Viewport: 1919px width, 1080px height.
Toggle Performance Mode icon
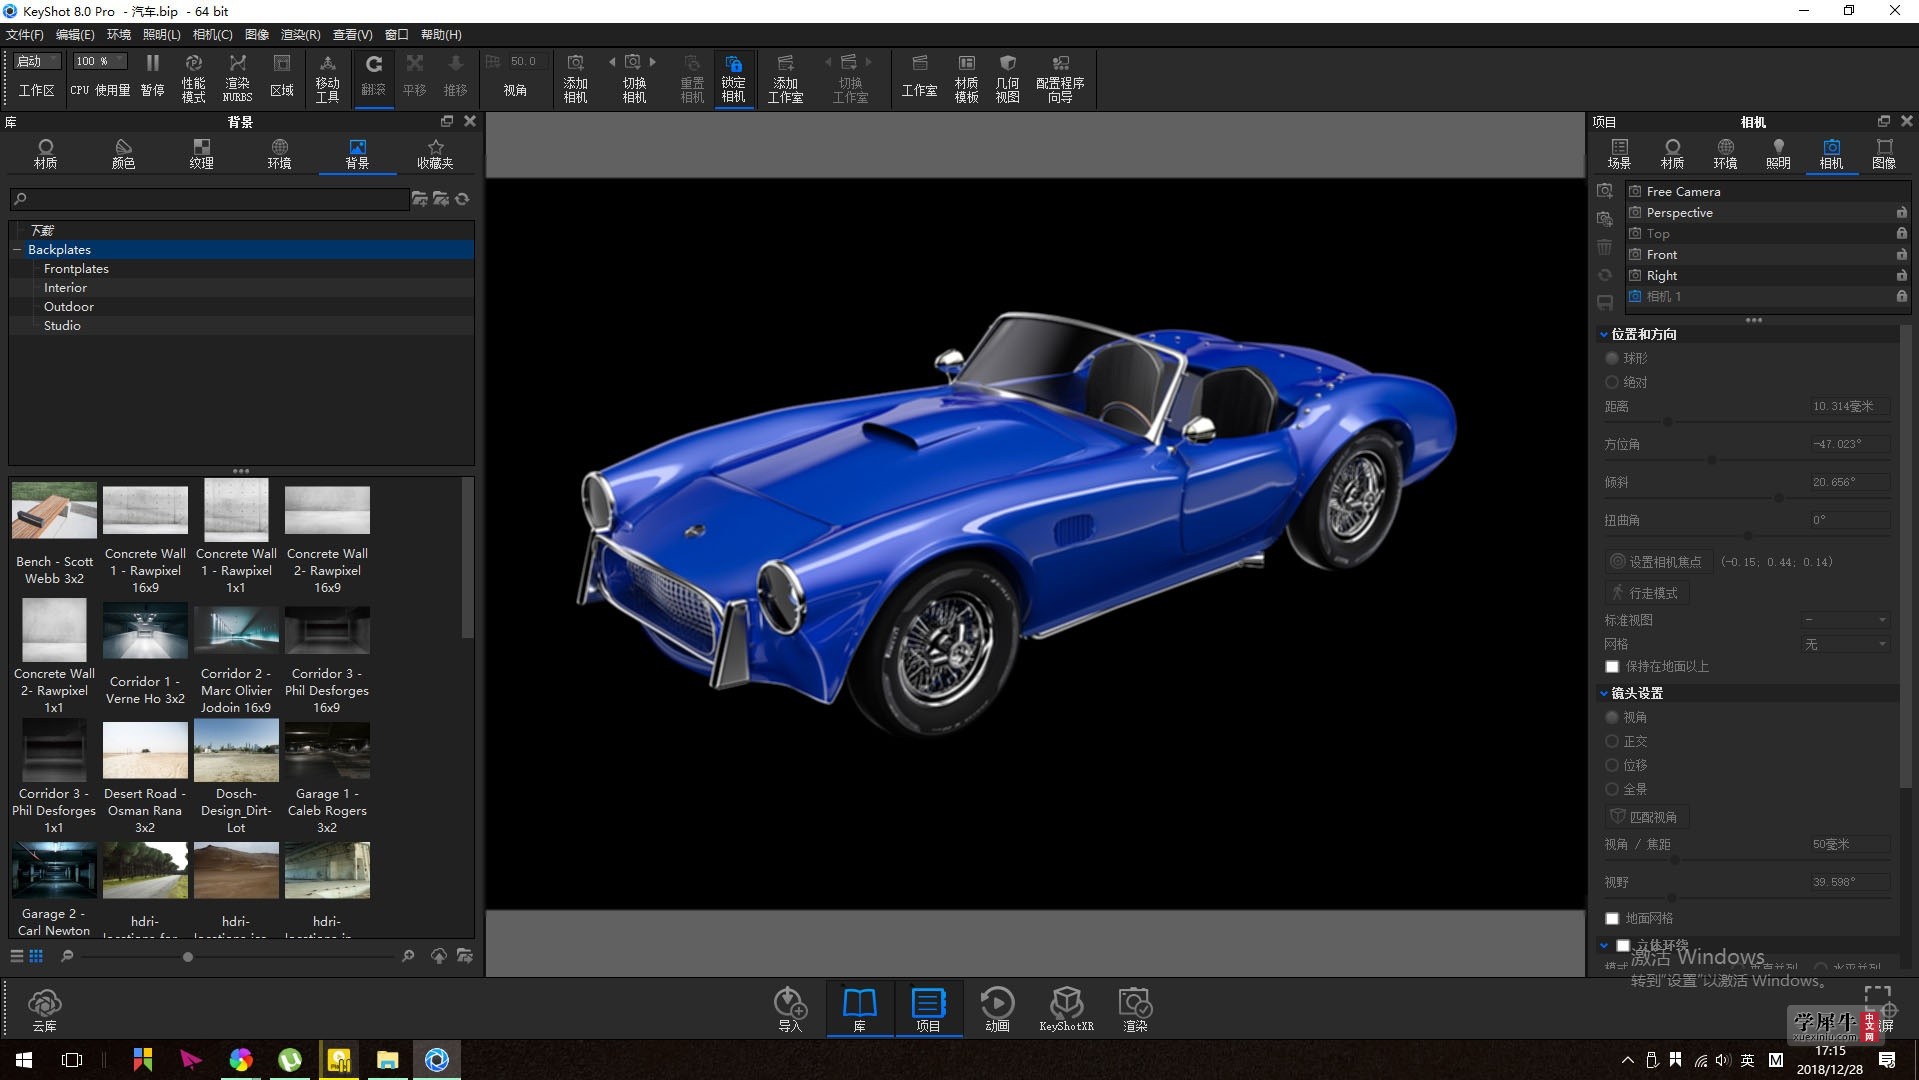[x=193, y=77]
